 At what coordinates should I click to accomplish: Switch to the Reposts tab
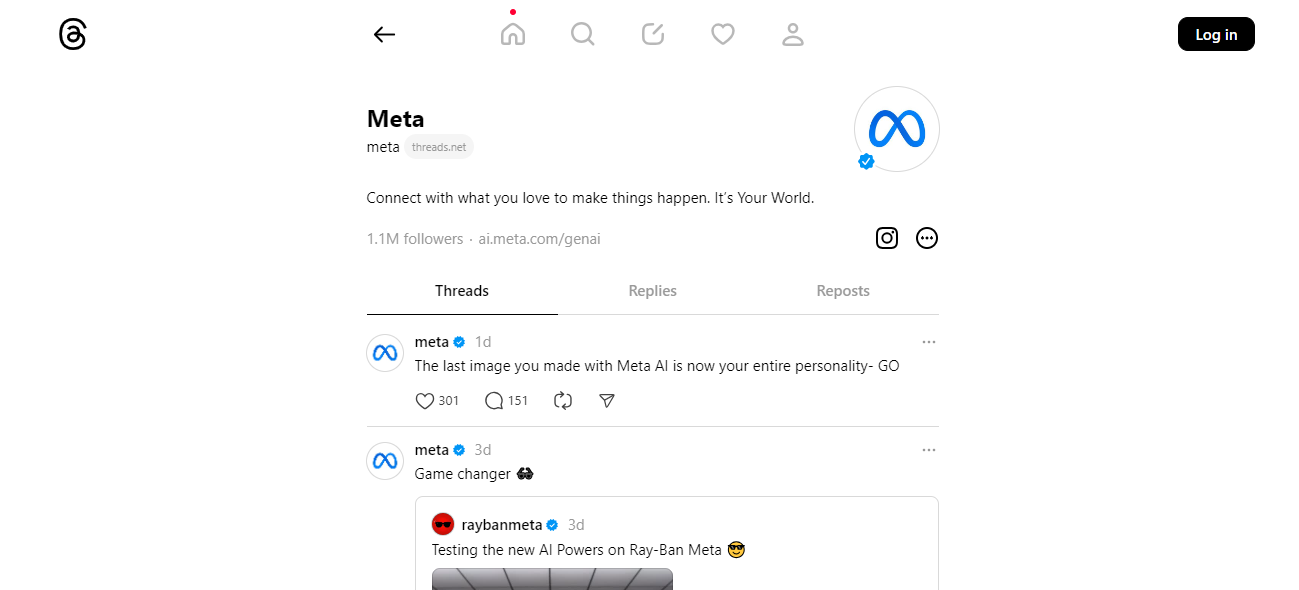coord(842,291)
